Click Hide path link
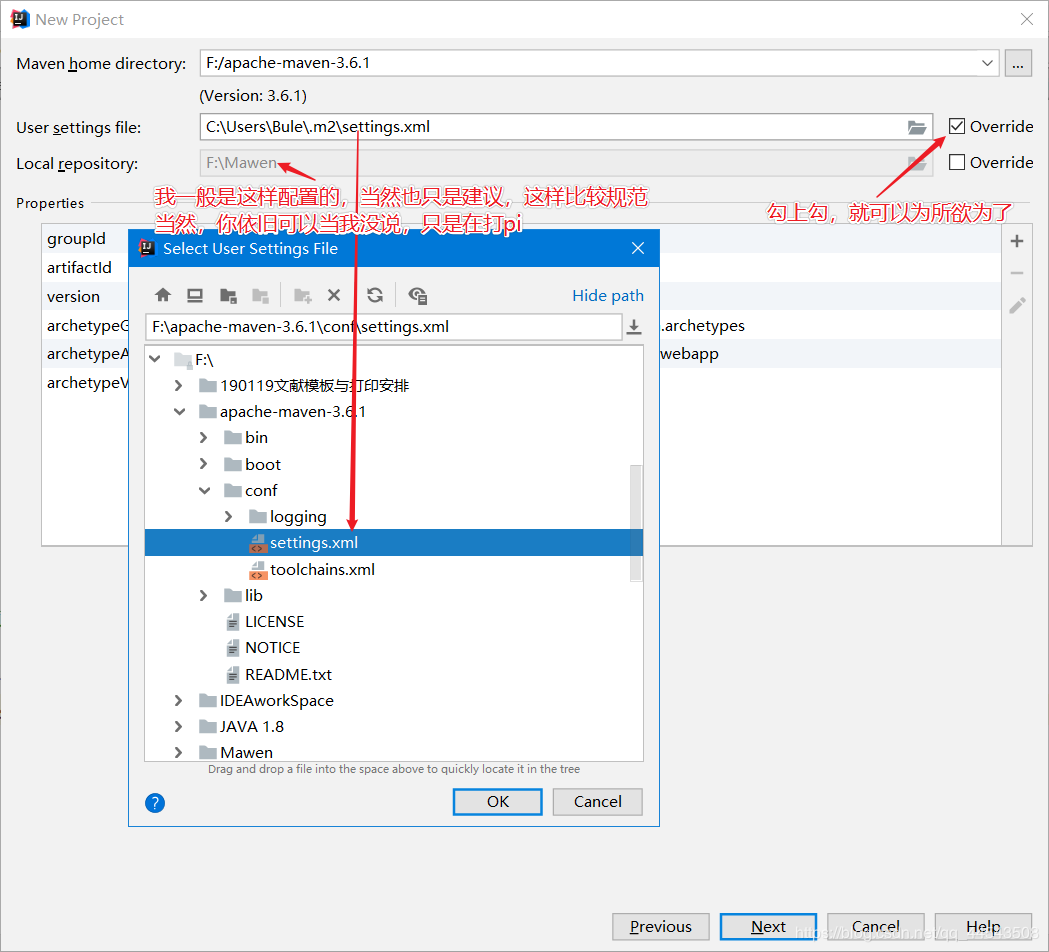The image size is (1049, 952). (607, 296)
